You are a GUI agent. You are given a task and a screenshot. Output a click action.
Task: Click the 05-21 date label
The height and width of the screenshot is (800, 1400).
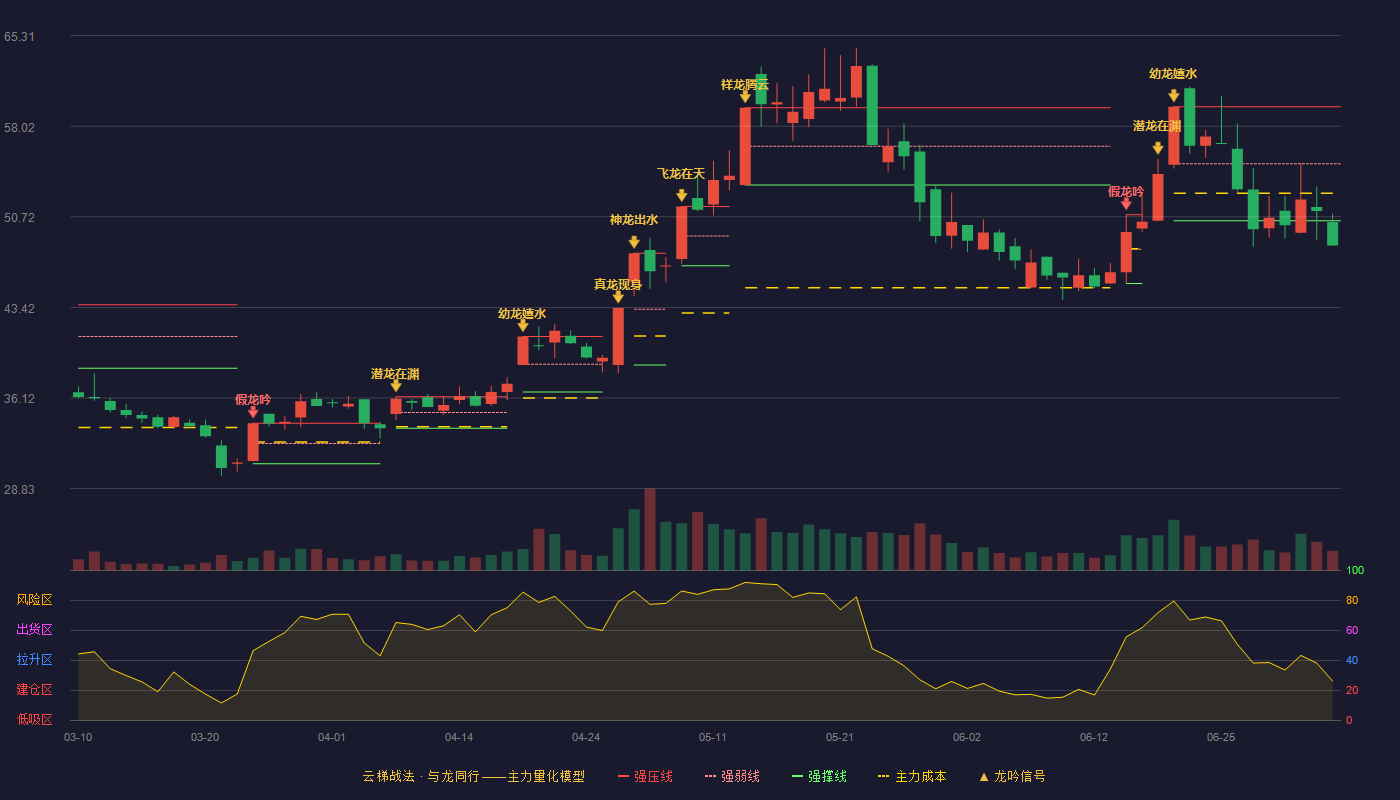point(840,737)
